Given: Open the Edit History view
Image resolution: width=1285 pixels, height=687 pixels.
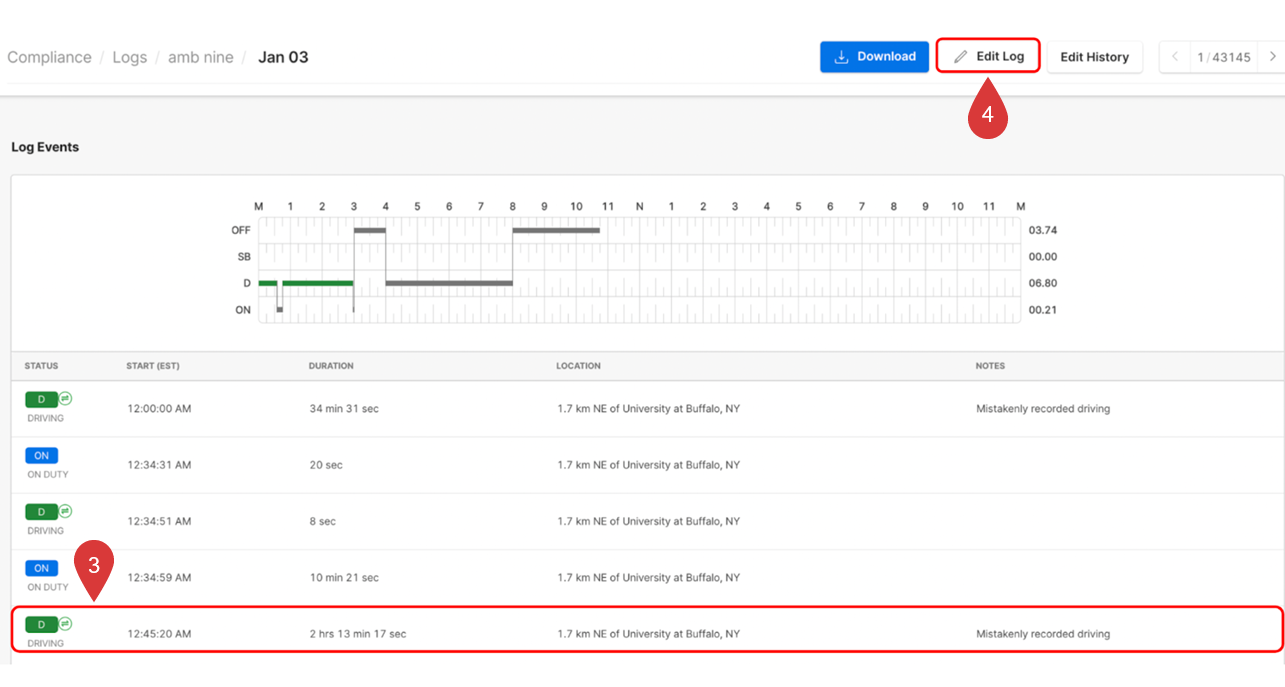Looking at the screenshot, I should click(1094, 57).
